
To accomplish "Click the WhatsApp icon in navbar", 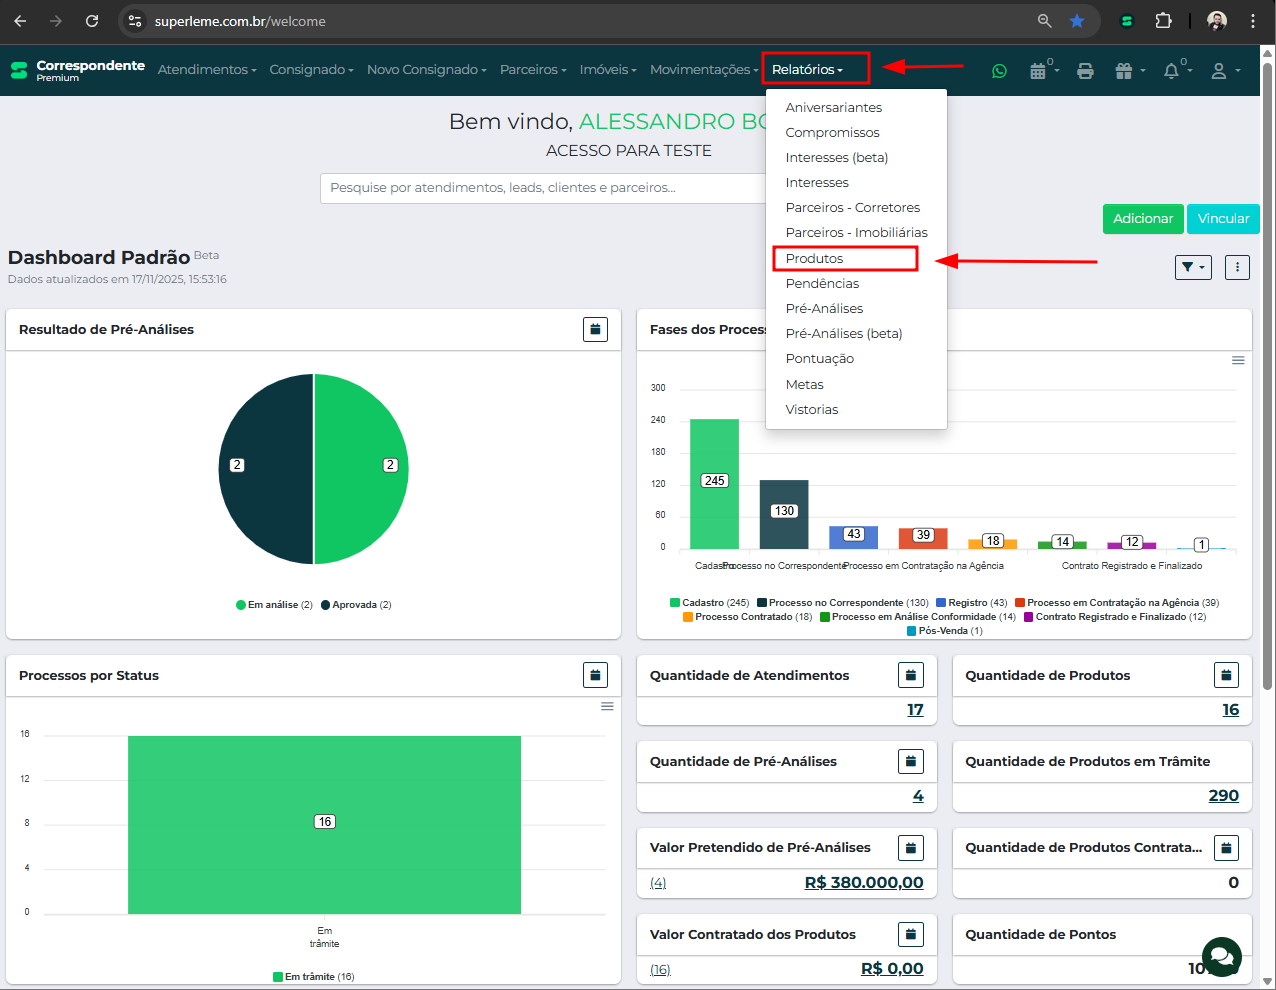I will pos(999,71).
